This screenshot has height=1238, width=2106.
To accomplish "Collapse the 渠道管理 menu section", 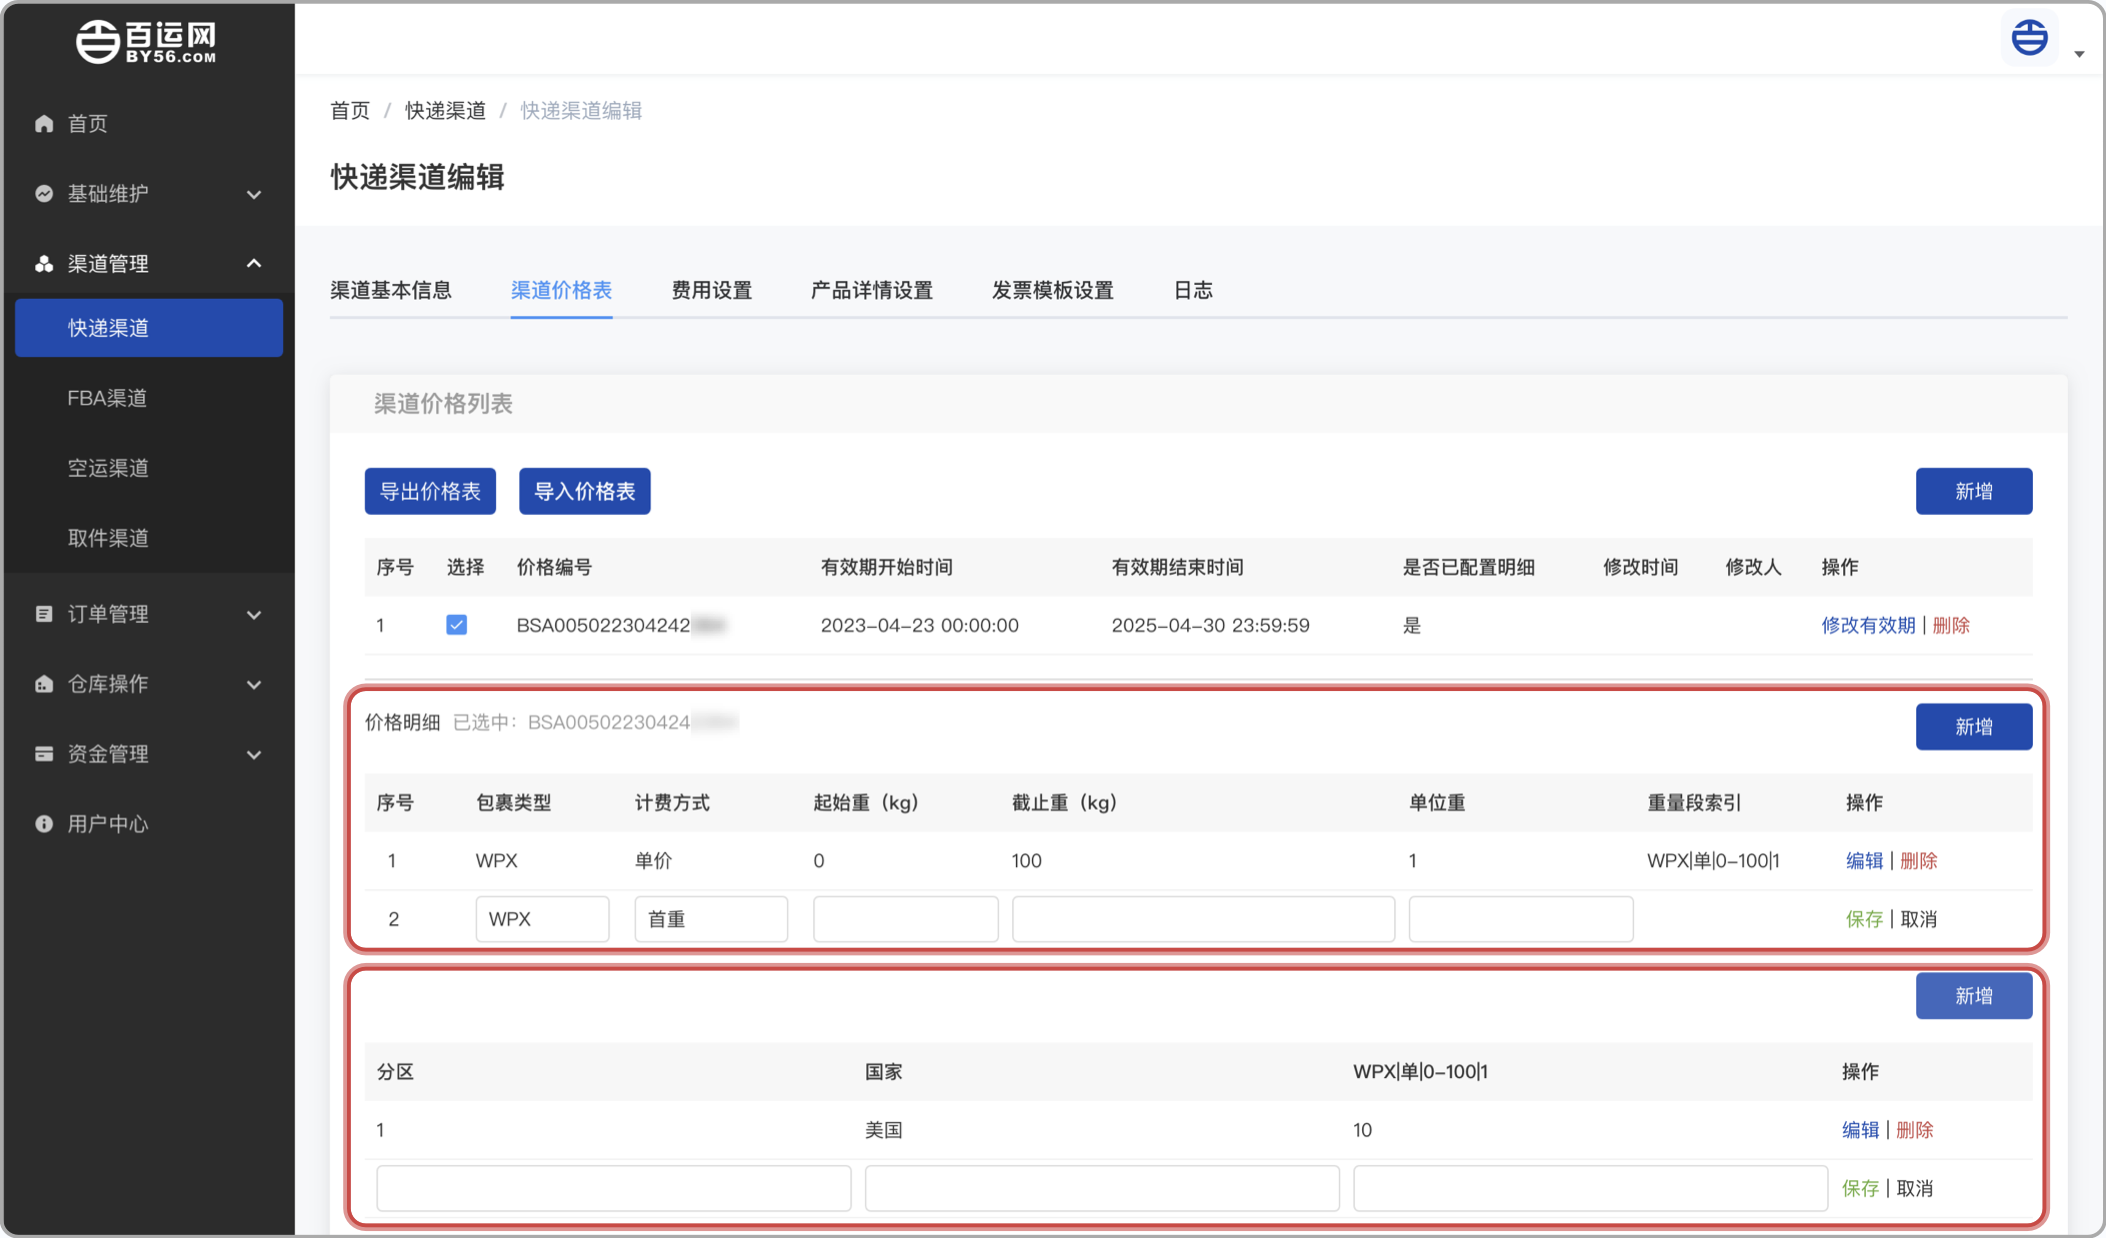I will click(254, 263).
